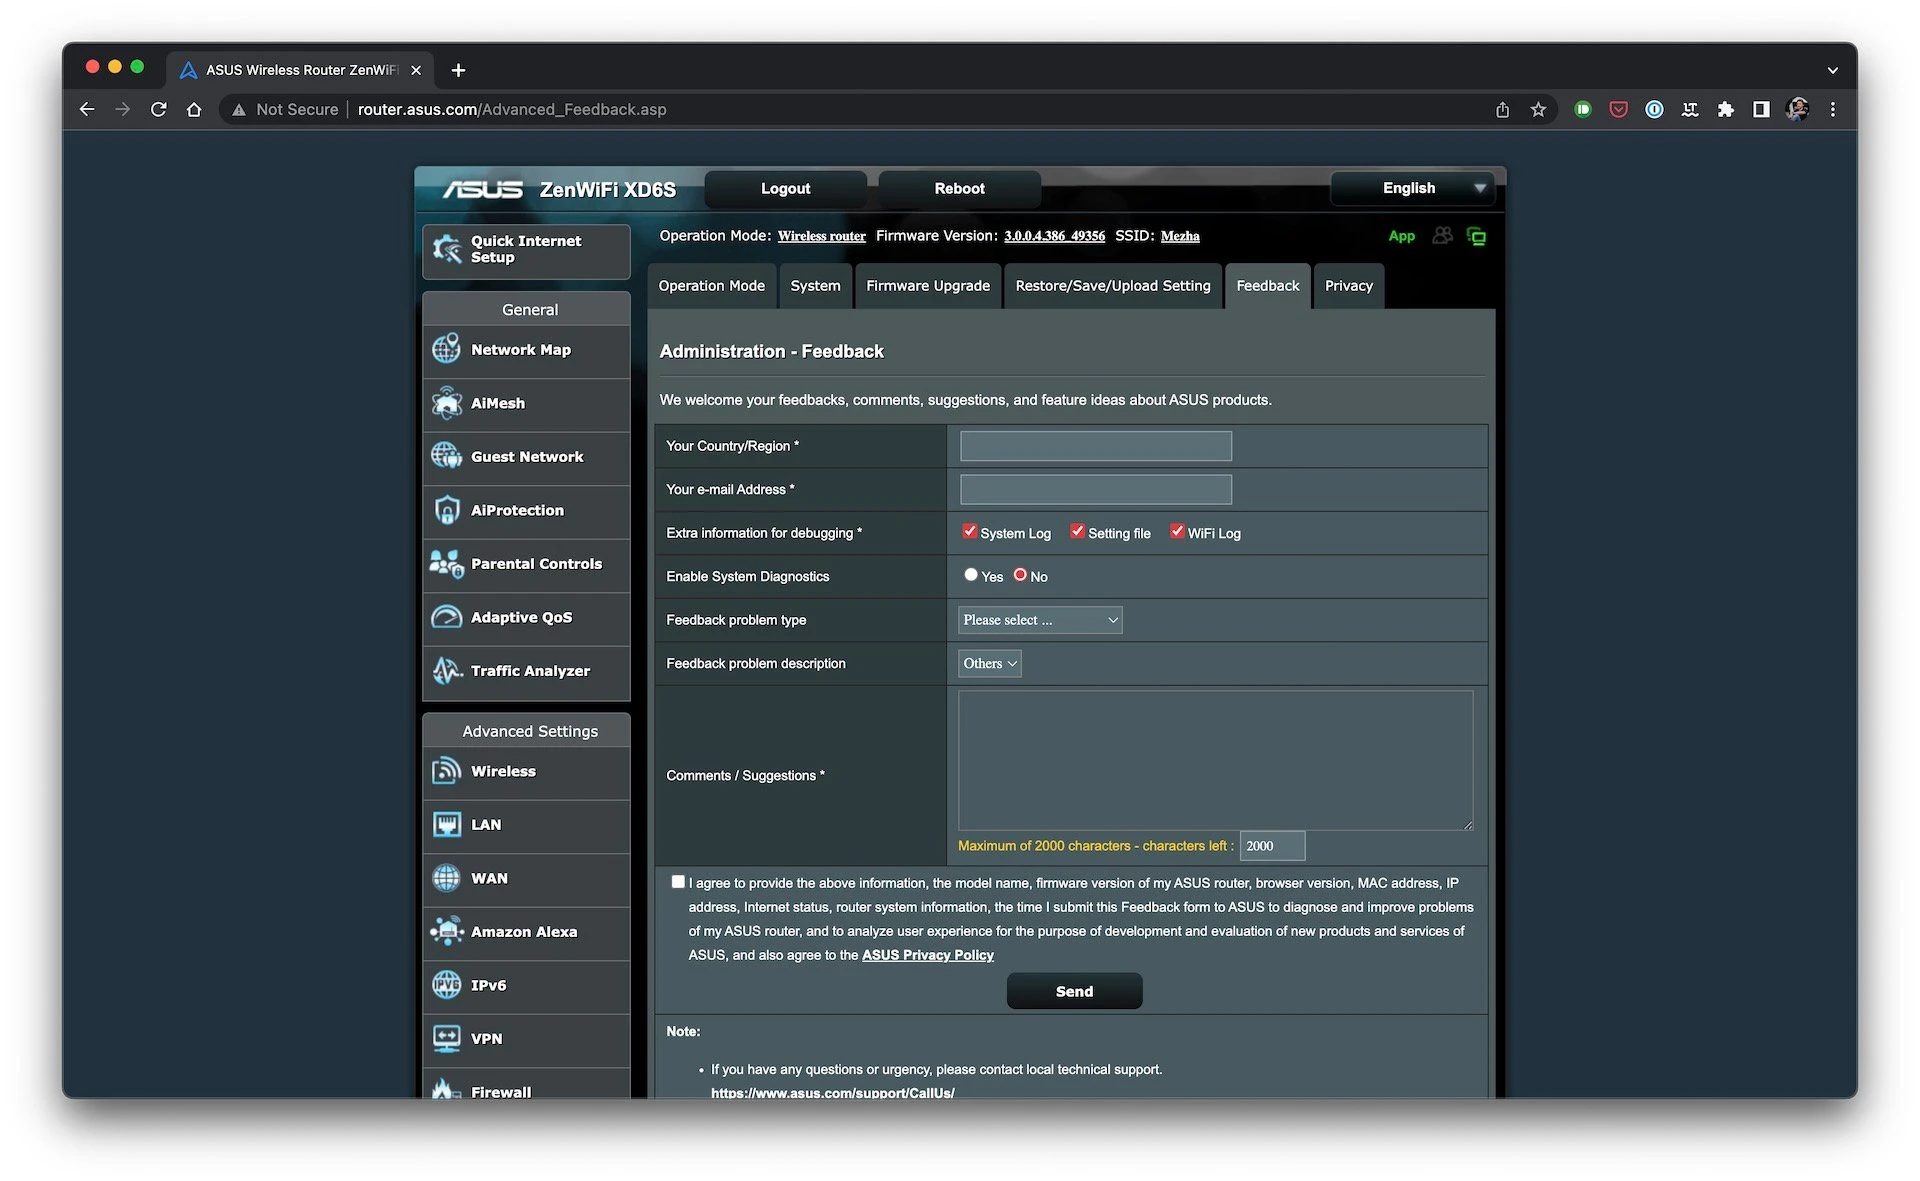Click the Not Secure site warning
Viewport: 1920px width, 1181px height.
tap(285, 109)
